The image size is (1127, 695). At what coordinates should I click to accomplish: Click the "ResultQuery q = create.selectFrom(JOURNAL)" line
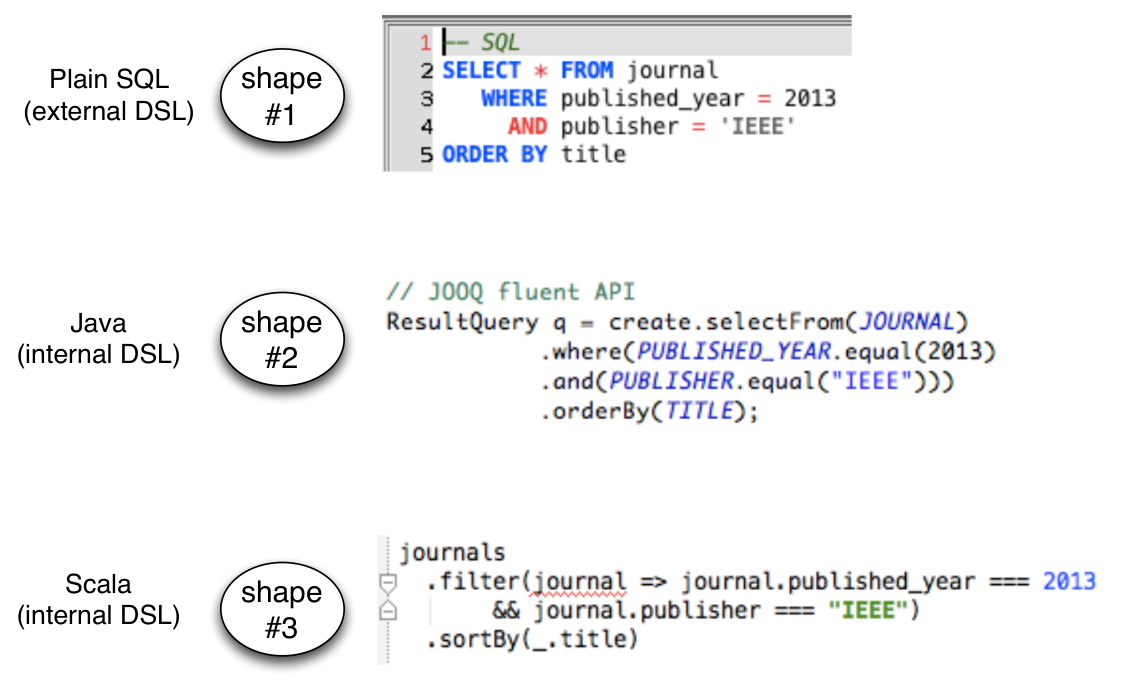tap(678, 322)
